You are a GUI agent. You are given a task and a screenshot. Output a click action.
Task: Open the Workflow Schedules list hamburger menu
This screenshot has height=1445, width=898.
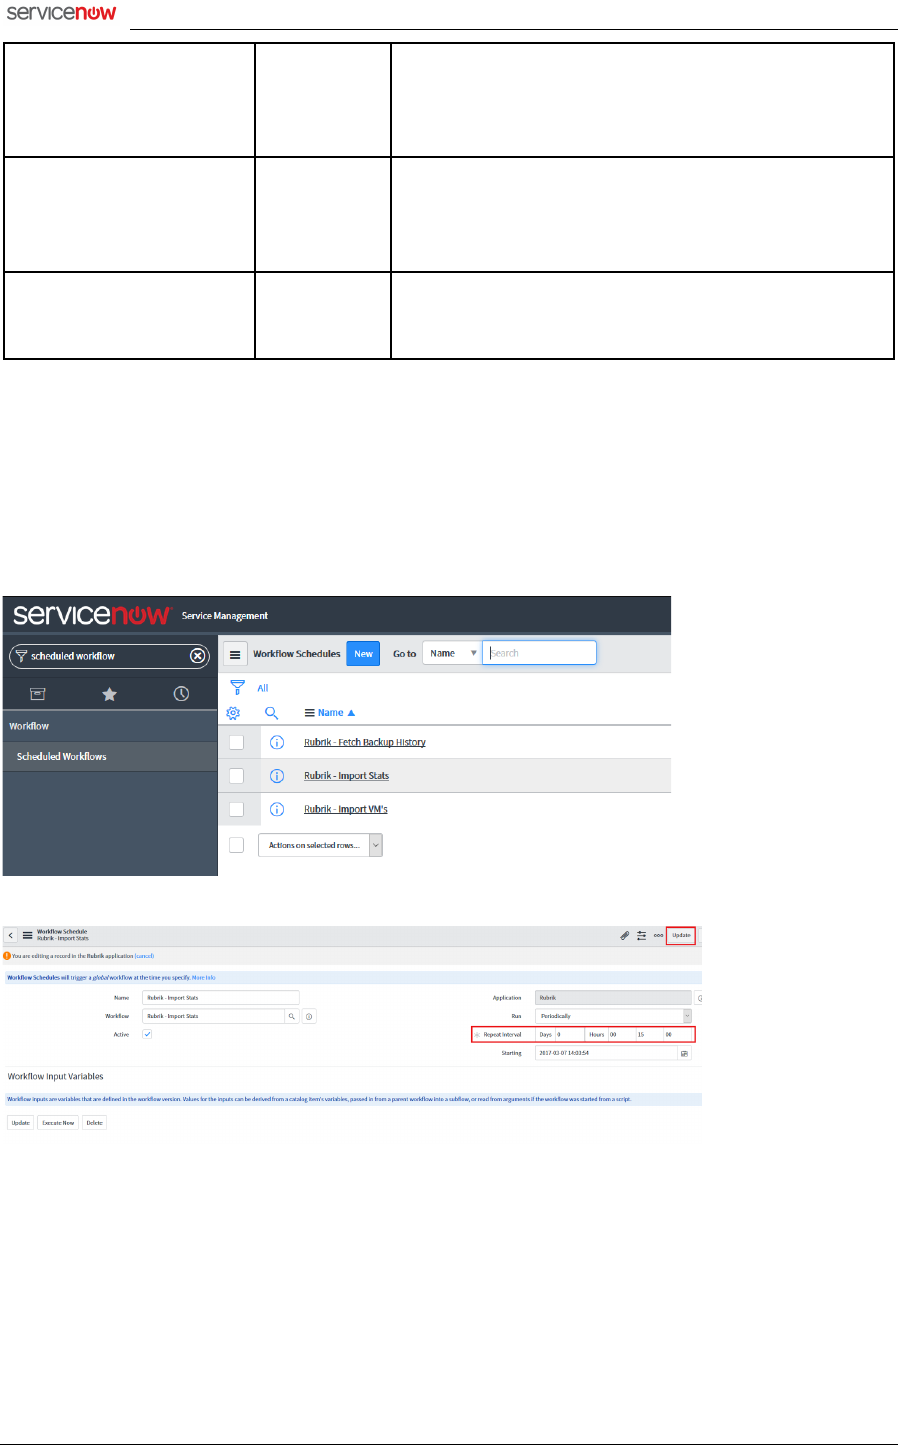click(235, 654)
